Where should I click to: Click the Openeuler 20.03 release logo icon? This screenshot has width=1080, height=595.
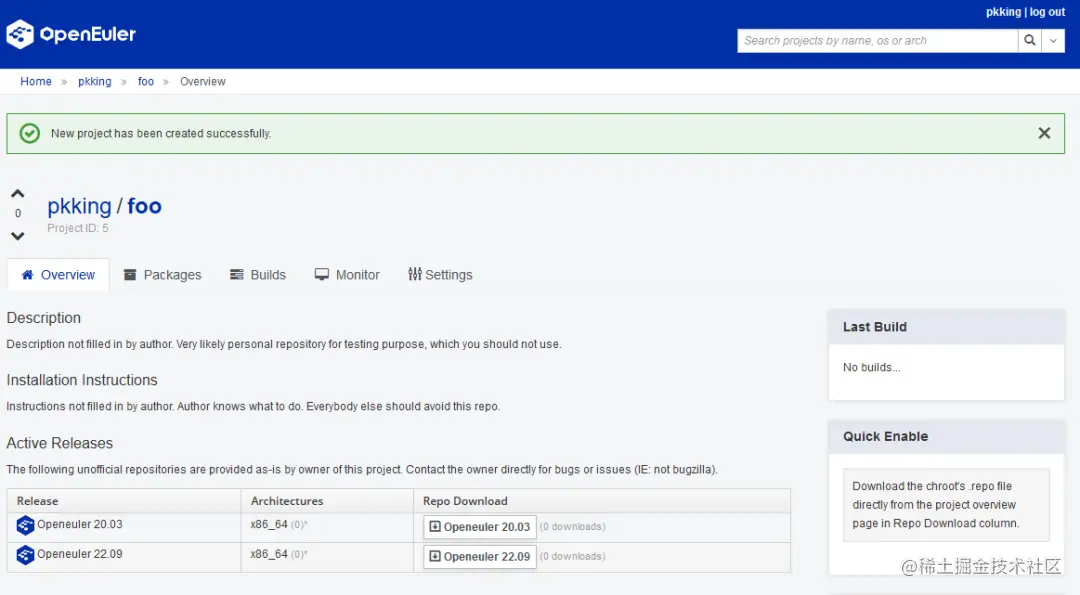(25, 525)
